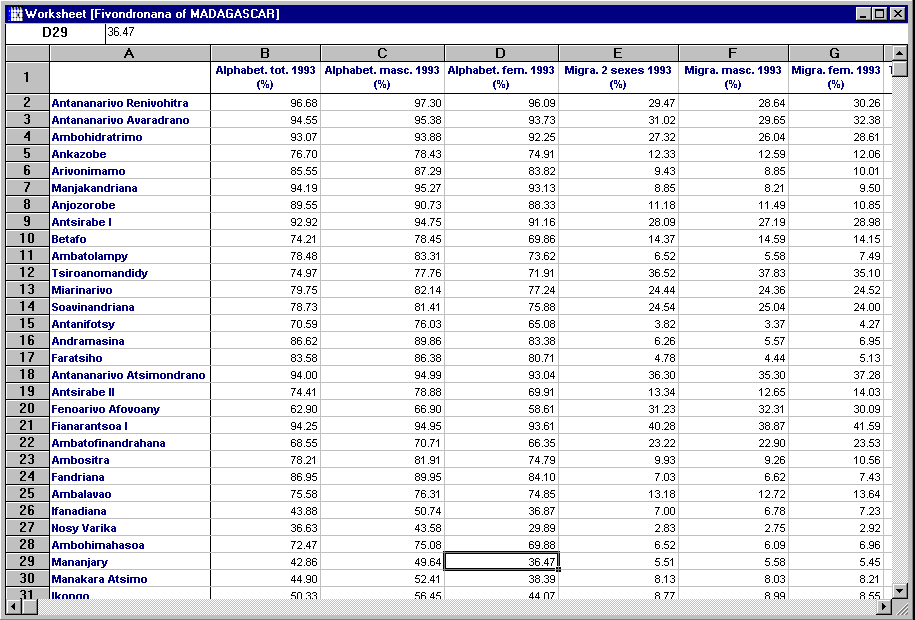The image size is (915, 620).
Task: Click the worksheet window icon in the title bar
Action: coord(16,13)
